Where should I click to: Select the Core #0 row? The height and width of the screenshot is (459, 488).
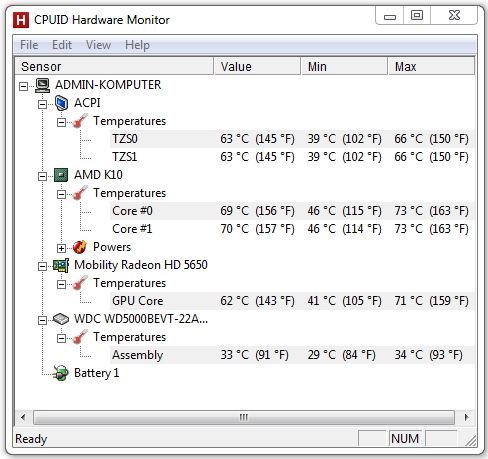coord(292,211)
